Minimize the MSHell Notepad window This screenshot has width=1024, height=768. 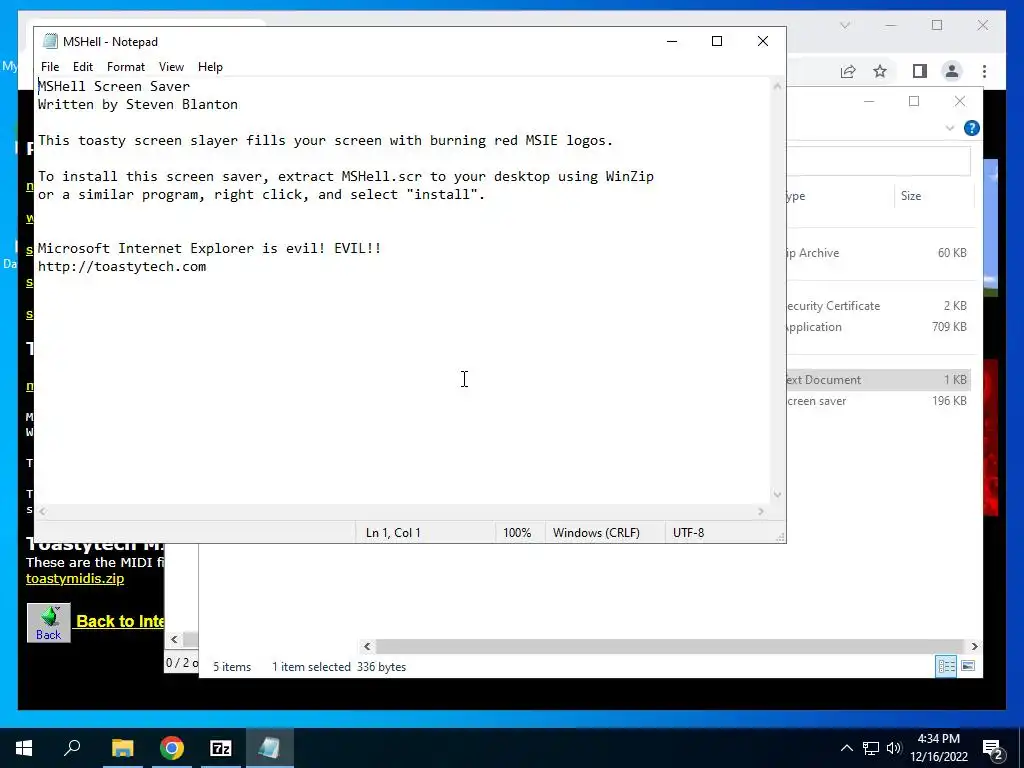tap(672, 41)
